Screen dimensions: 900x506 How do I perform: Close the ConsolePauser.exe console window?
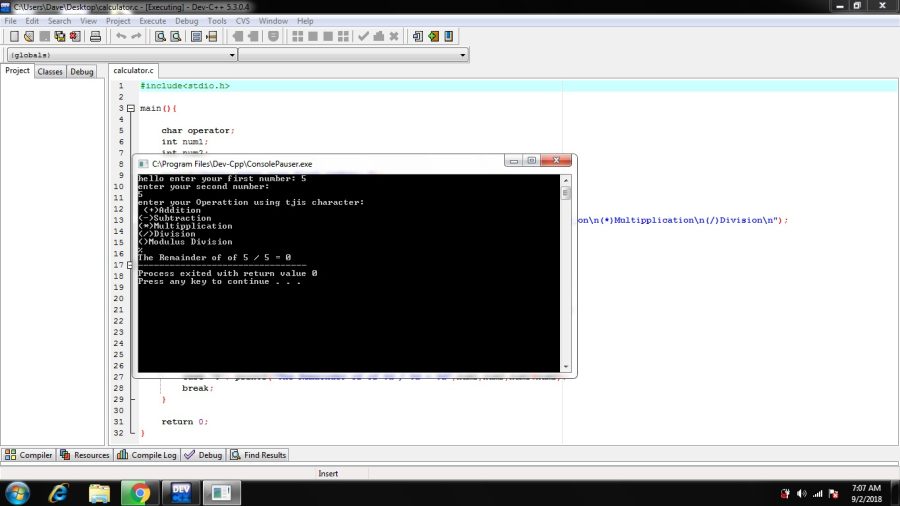coord(556,161)
